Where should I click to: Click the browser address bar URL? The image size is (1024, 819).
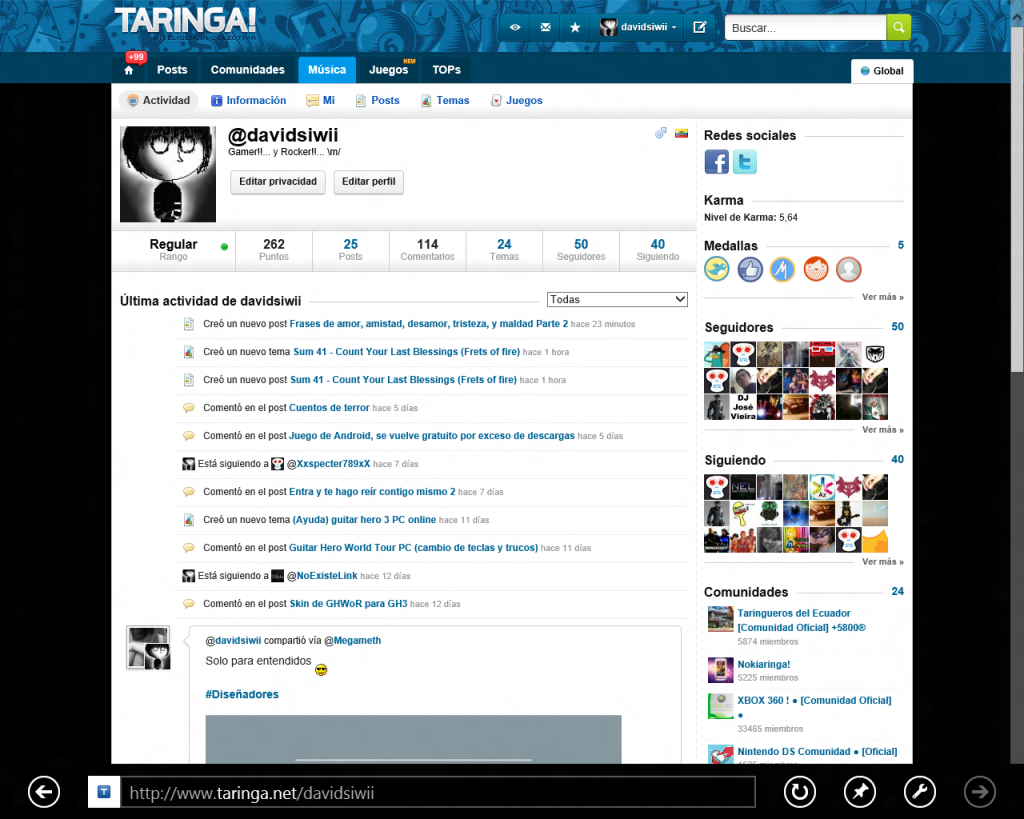438,792
